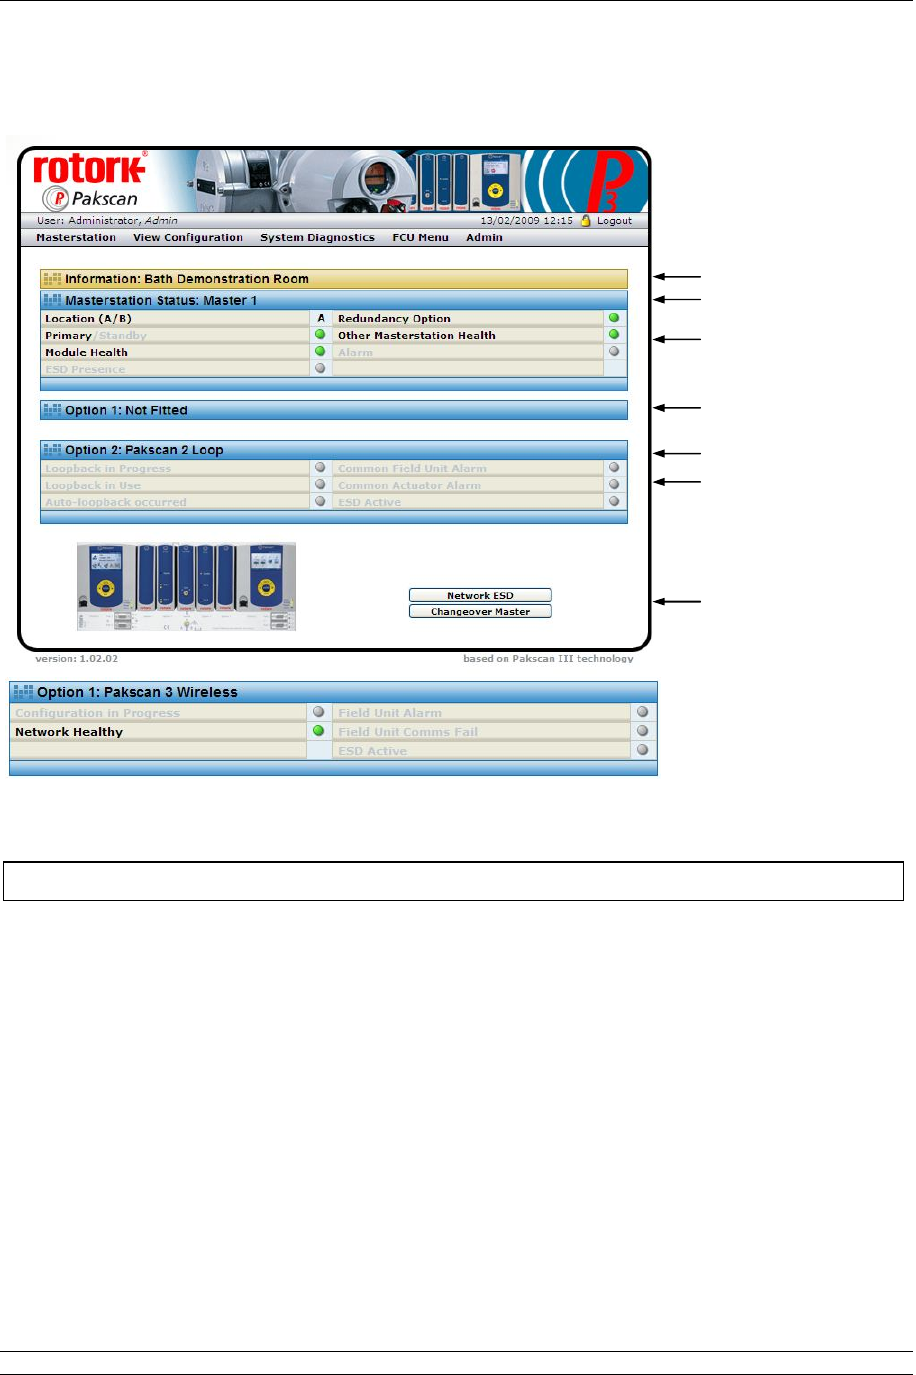This screenshot has width=916, height=1375.
Task: Click the Loopback in Use indicator
Action: 320,485
